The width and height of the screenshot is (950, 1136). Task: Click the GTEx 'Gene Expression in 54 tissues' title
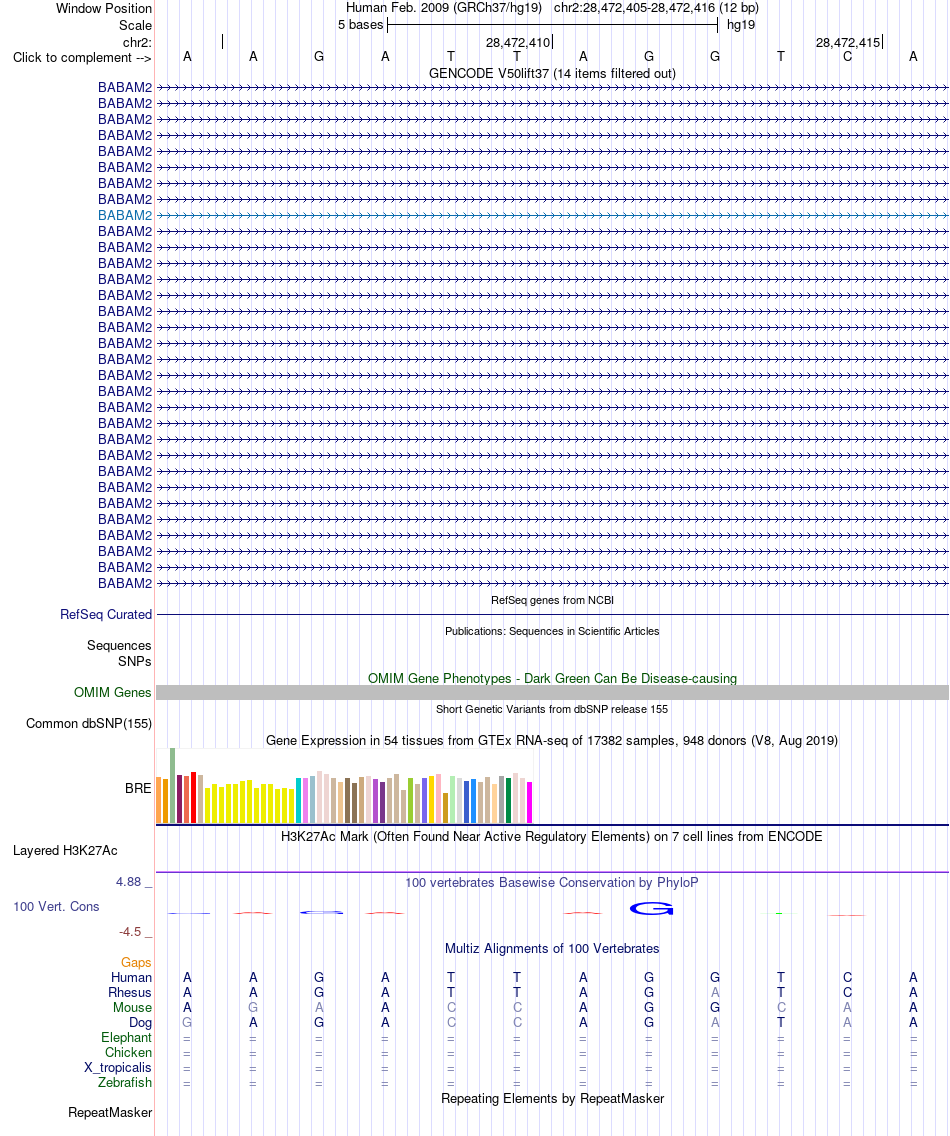pyautogui.click(x=552, y=740)
